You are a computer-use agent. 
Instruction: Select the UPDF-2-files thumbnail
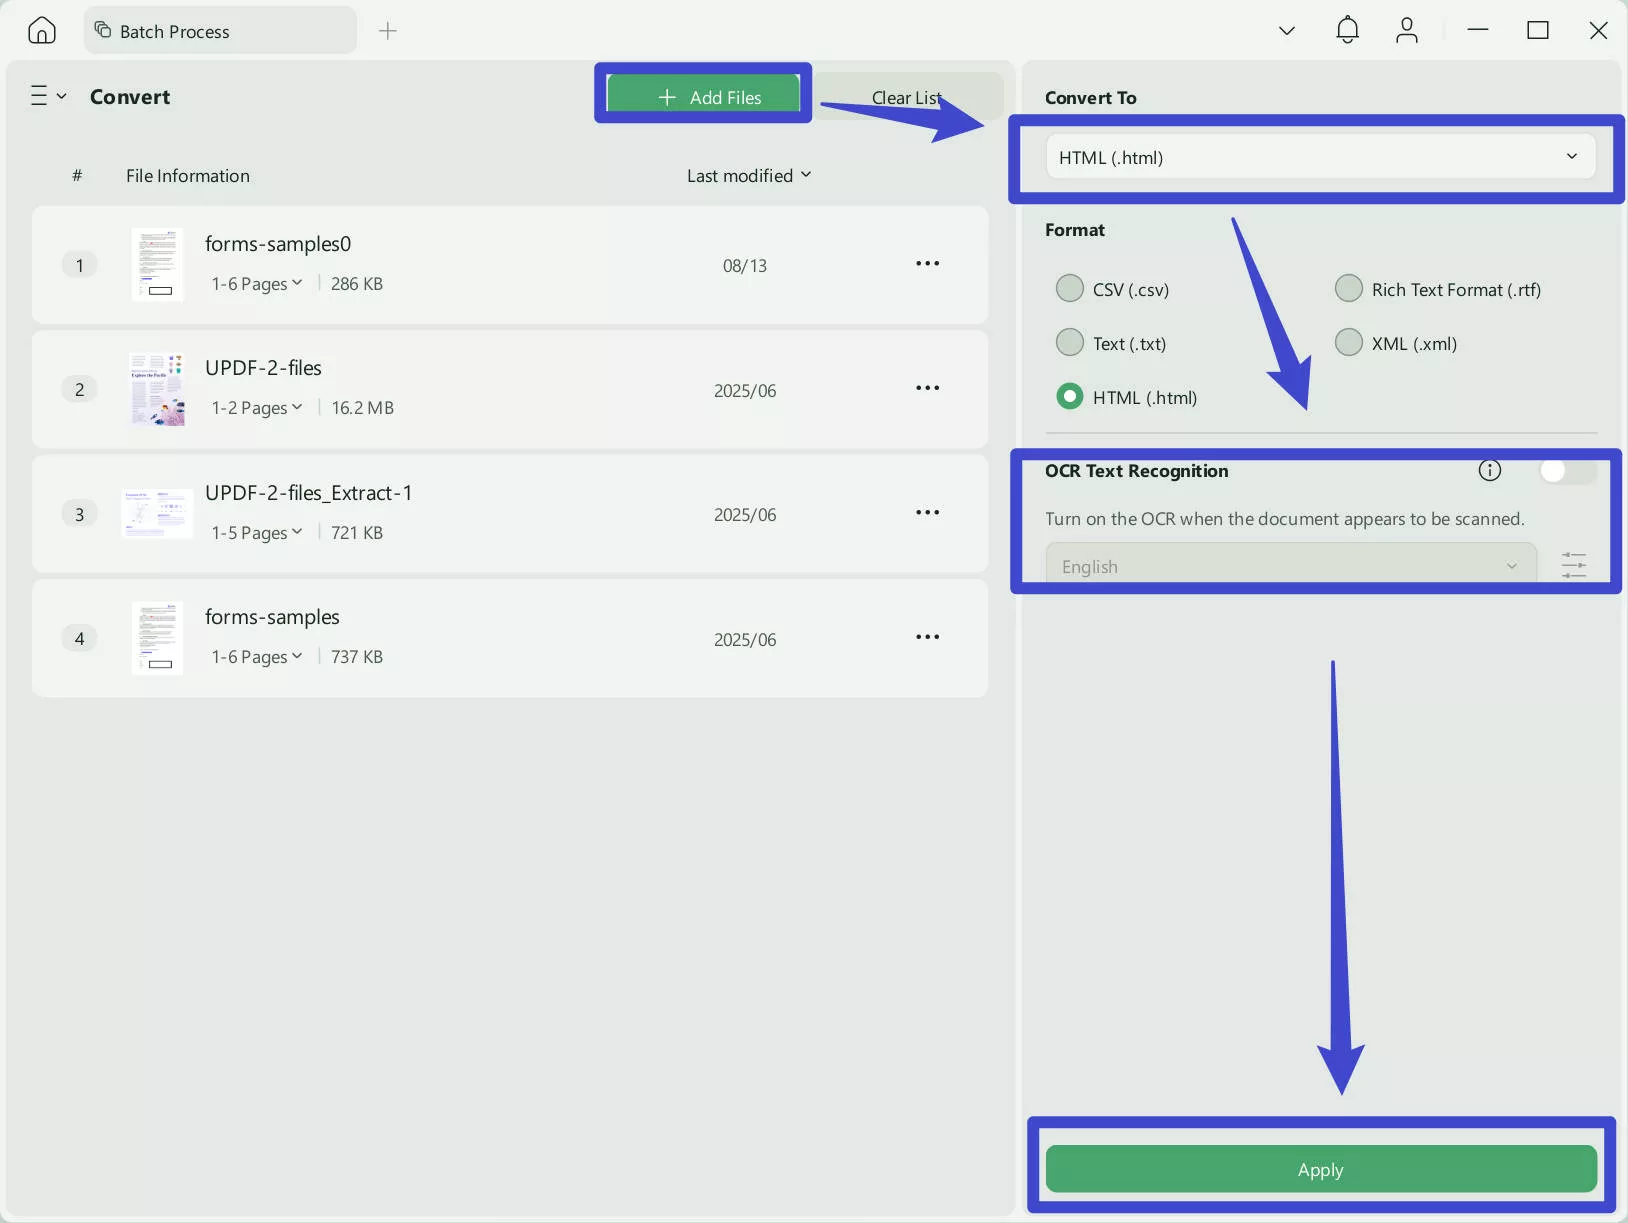[157, 389]
